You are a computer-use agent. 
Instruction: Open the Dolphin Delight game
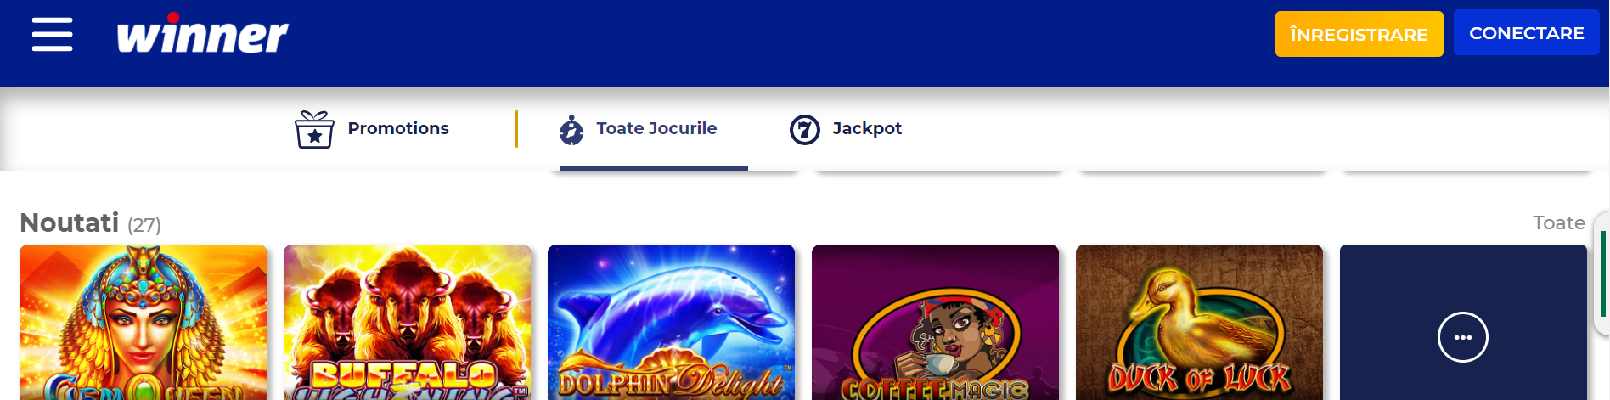[672, 322]
